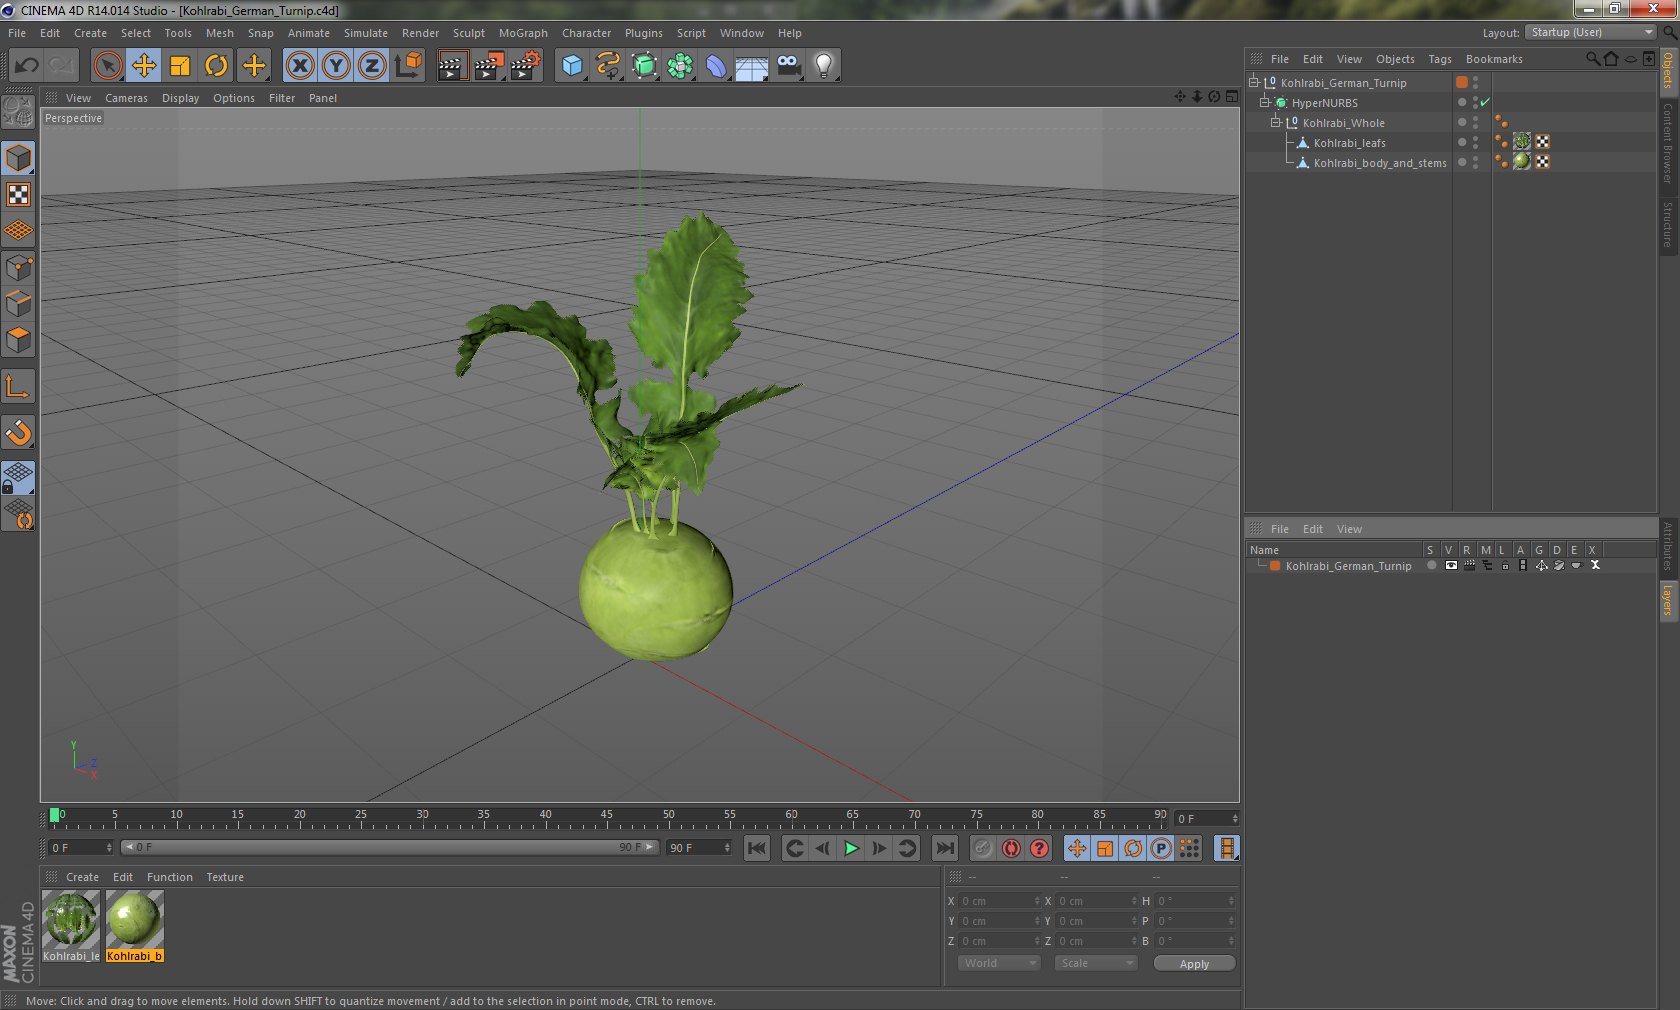The image size is (1680, 1010).
Task: Select the Edges mode icon
Action: point(19,304)
